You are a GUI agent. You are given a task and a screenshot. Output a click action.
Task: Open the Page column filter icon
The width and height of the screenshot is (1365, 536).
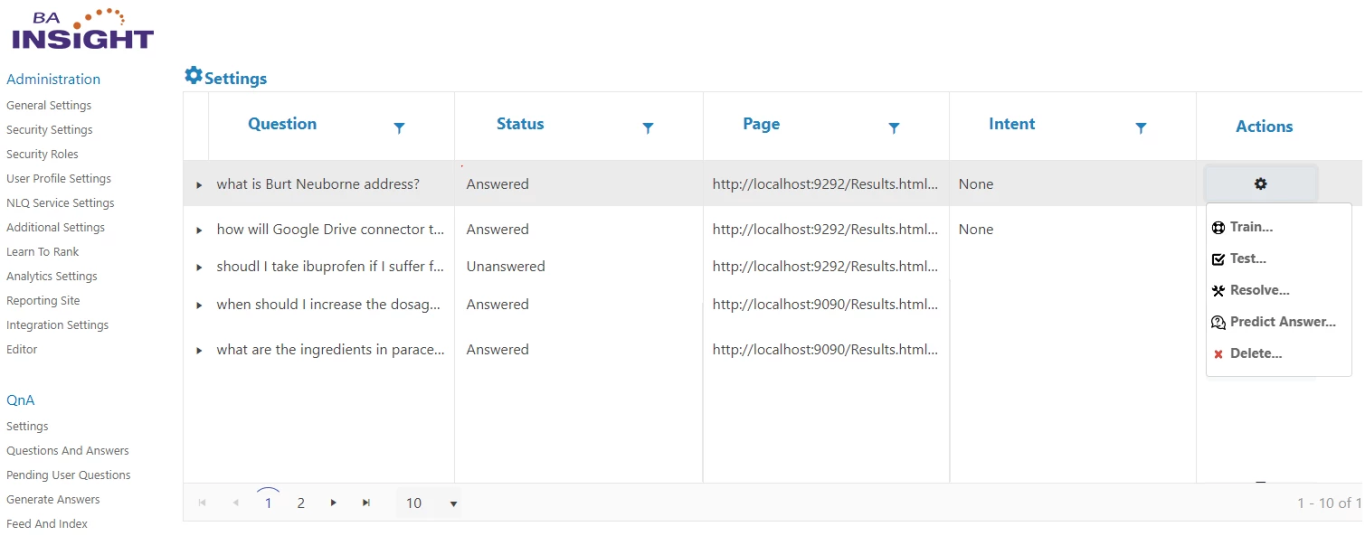pyautogui.click(x=894, y=128)
